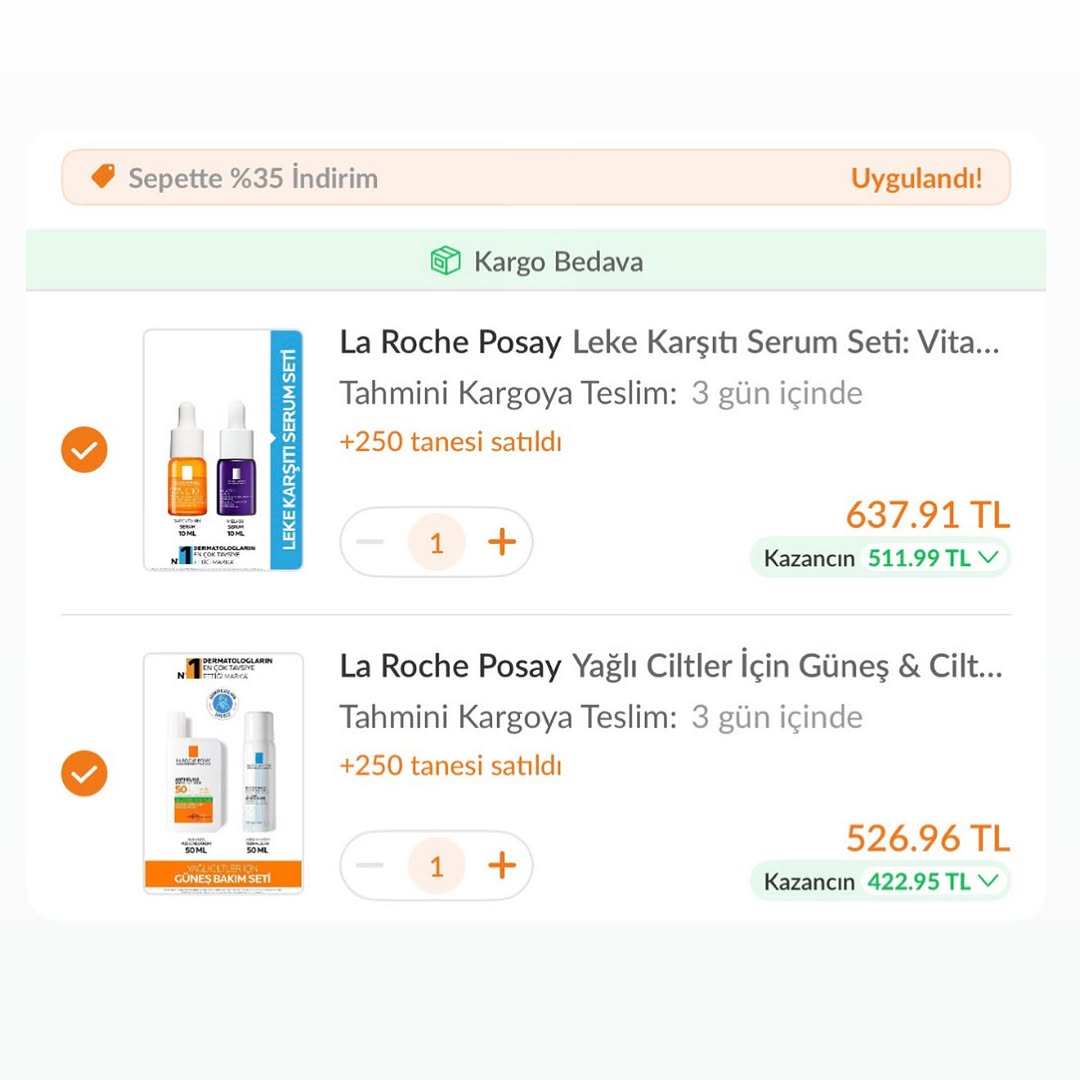Image resolution: width=1080 pixels, height=1080 pixels.
Task: Open the Leke Karşıtı Serum Seti product title
Action: (669, 342)
